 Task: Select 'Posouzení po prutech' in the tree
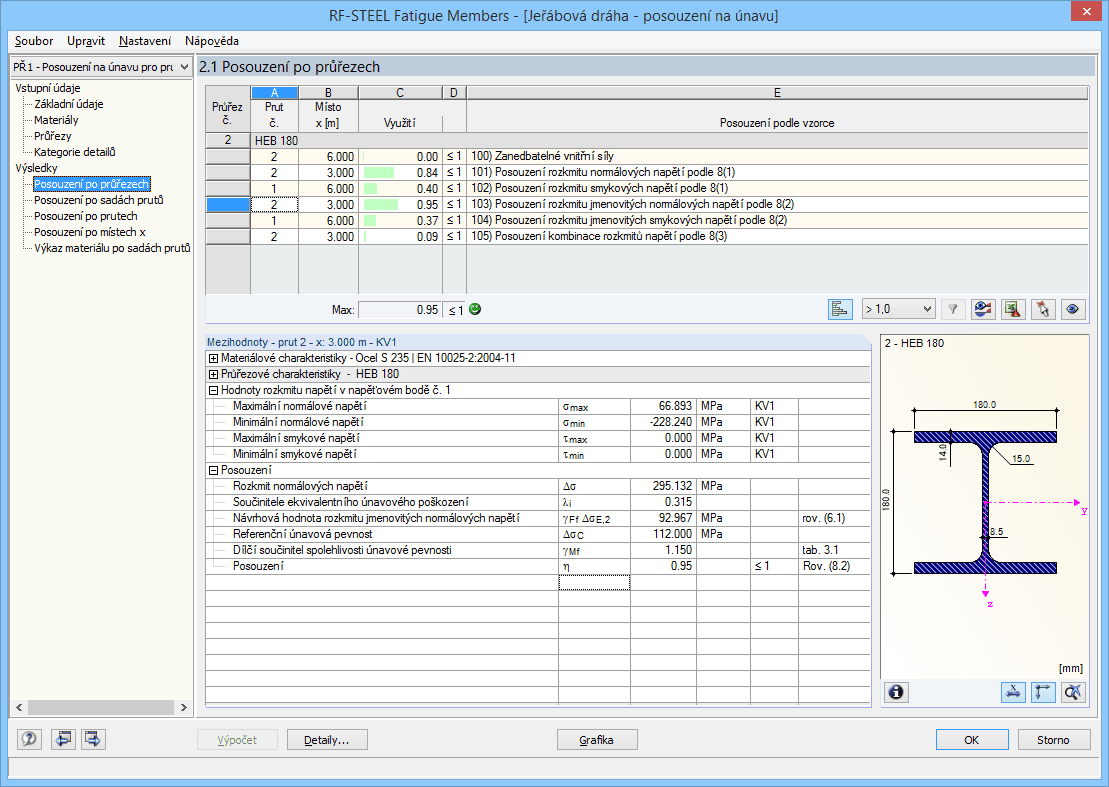[x=85, y=216]
